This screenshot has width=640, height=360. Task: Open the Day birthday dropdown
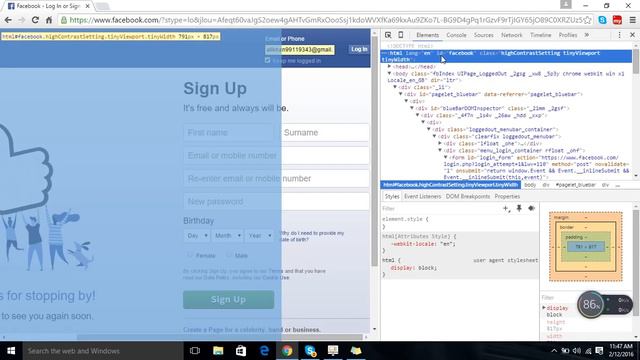[x=197, y=236]
